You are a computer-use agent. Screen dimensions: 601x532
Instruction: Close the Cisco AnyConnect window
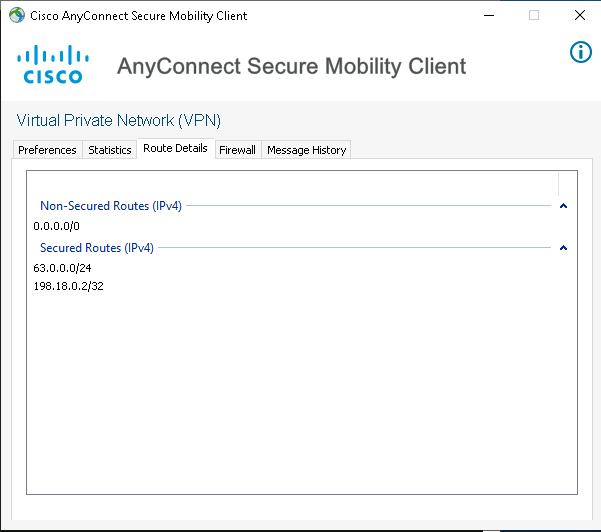[580, 16]
